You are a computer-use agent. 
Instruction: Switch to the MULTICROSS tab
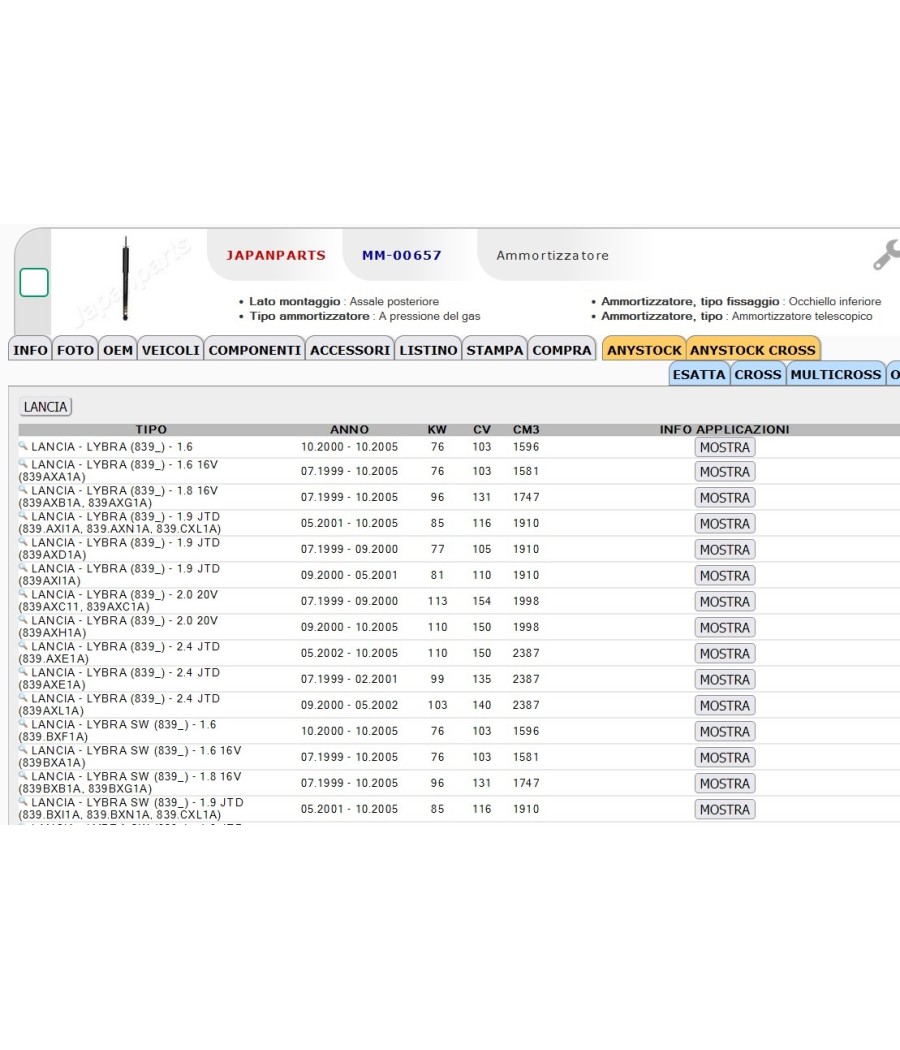point(836,374)
